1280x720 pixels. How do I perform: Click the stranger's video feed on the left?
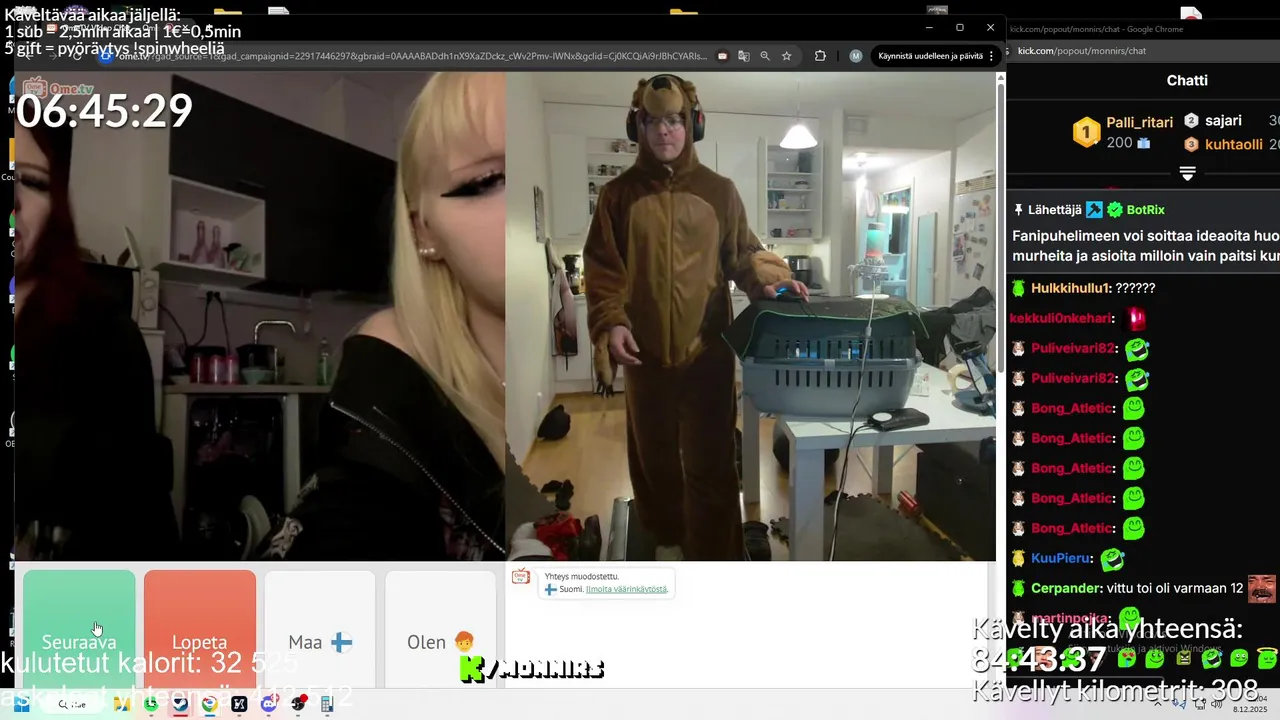(x=260, y=316)
